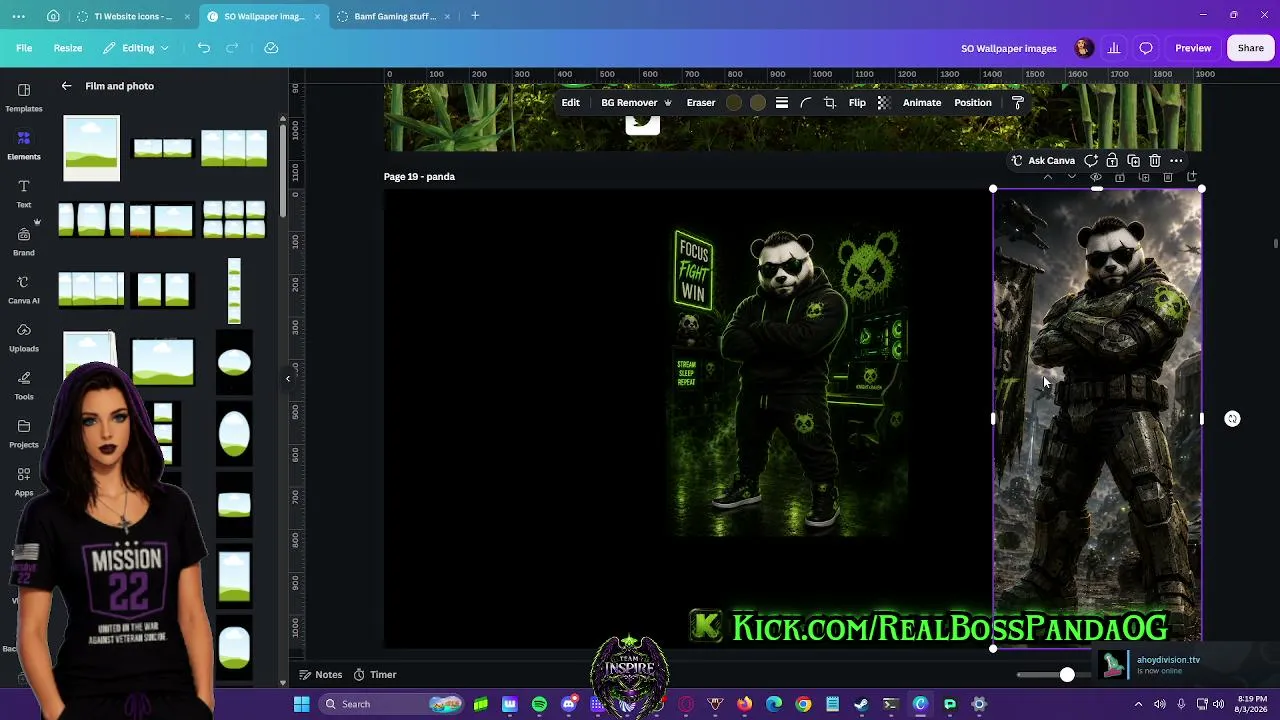The width and height of the screenshot is (1280, 720).
Task: Lock page 19 with the page lock icon
Action: coord(1120,177)
